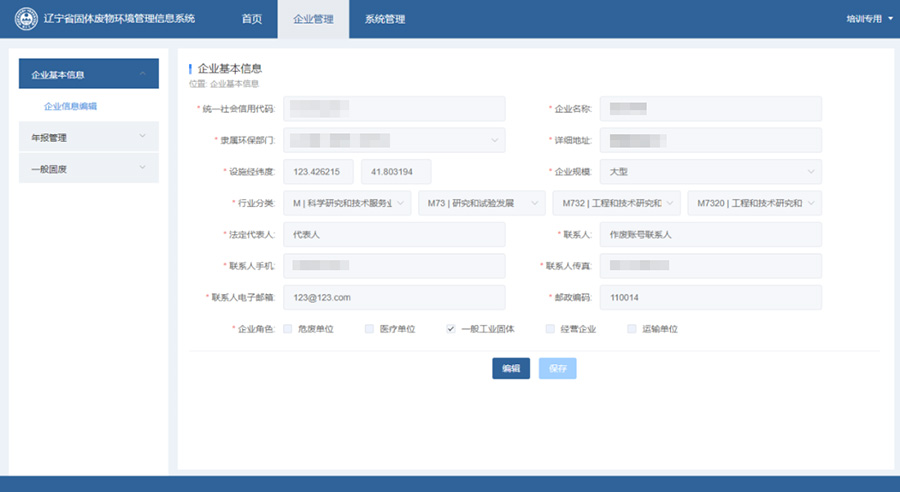Collapse the 企业基本信息 sidebar section

point(89,73)
